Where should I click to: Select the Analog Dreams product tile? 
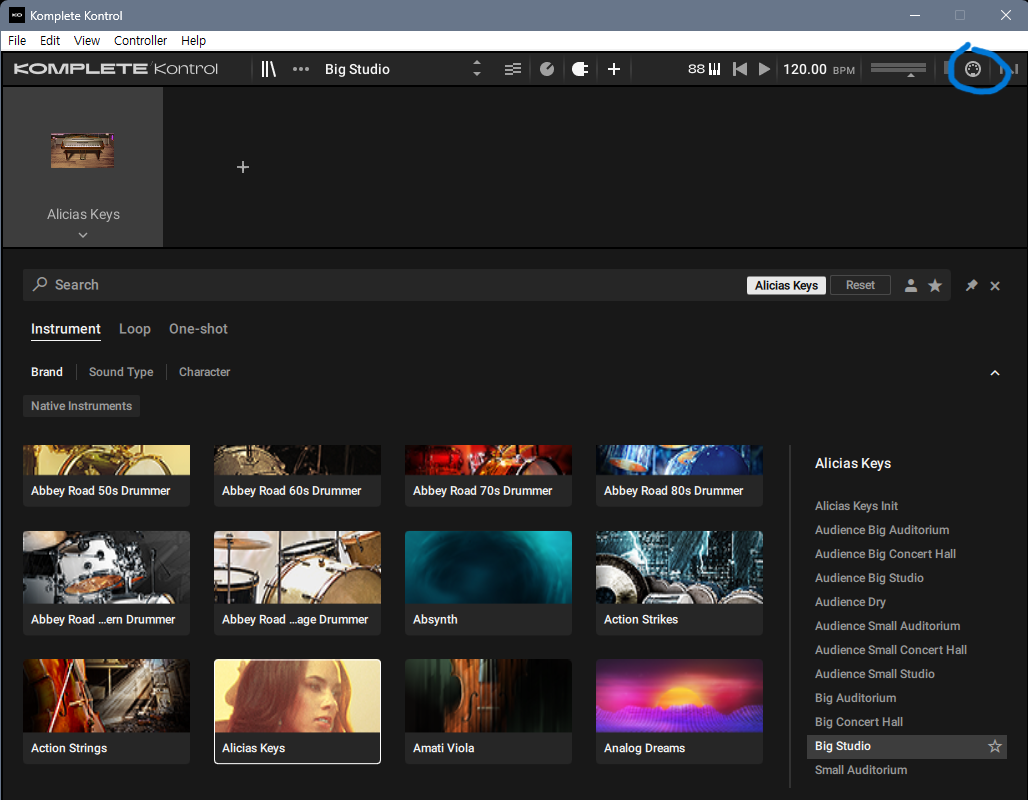[679, 711]
